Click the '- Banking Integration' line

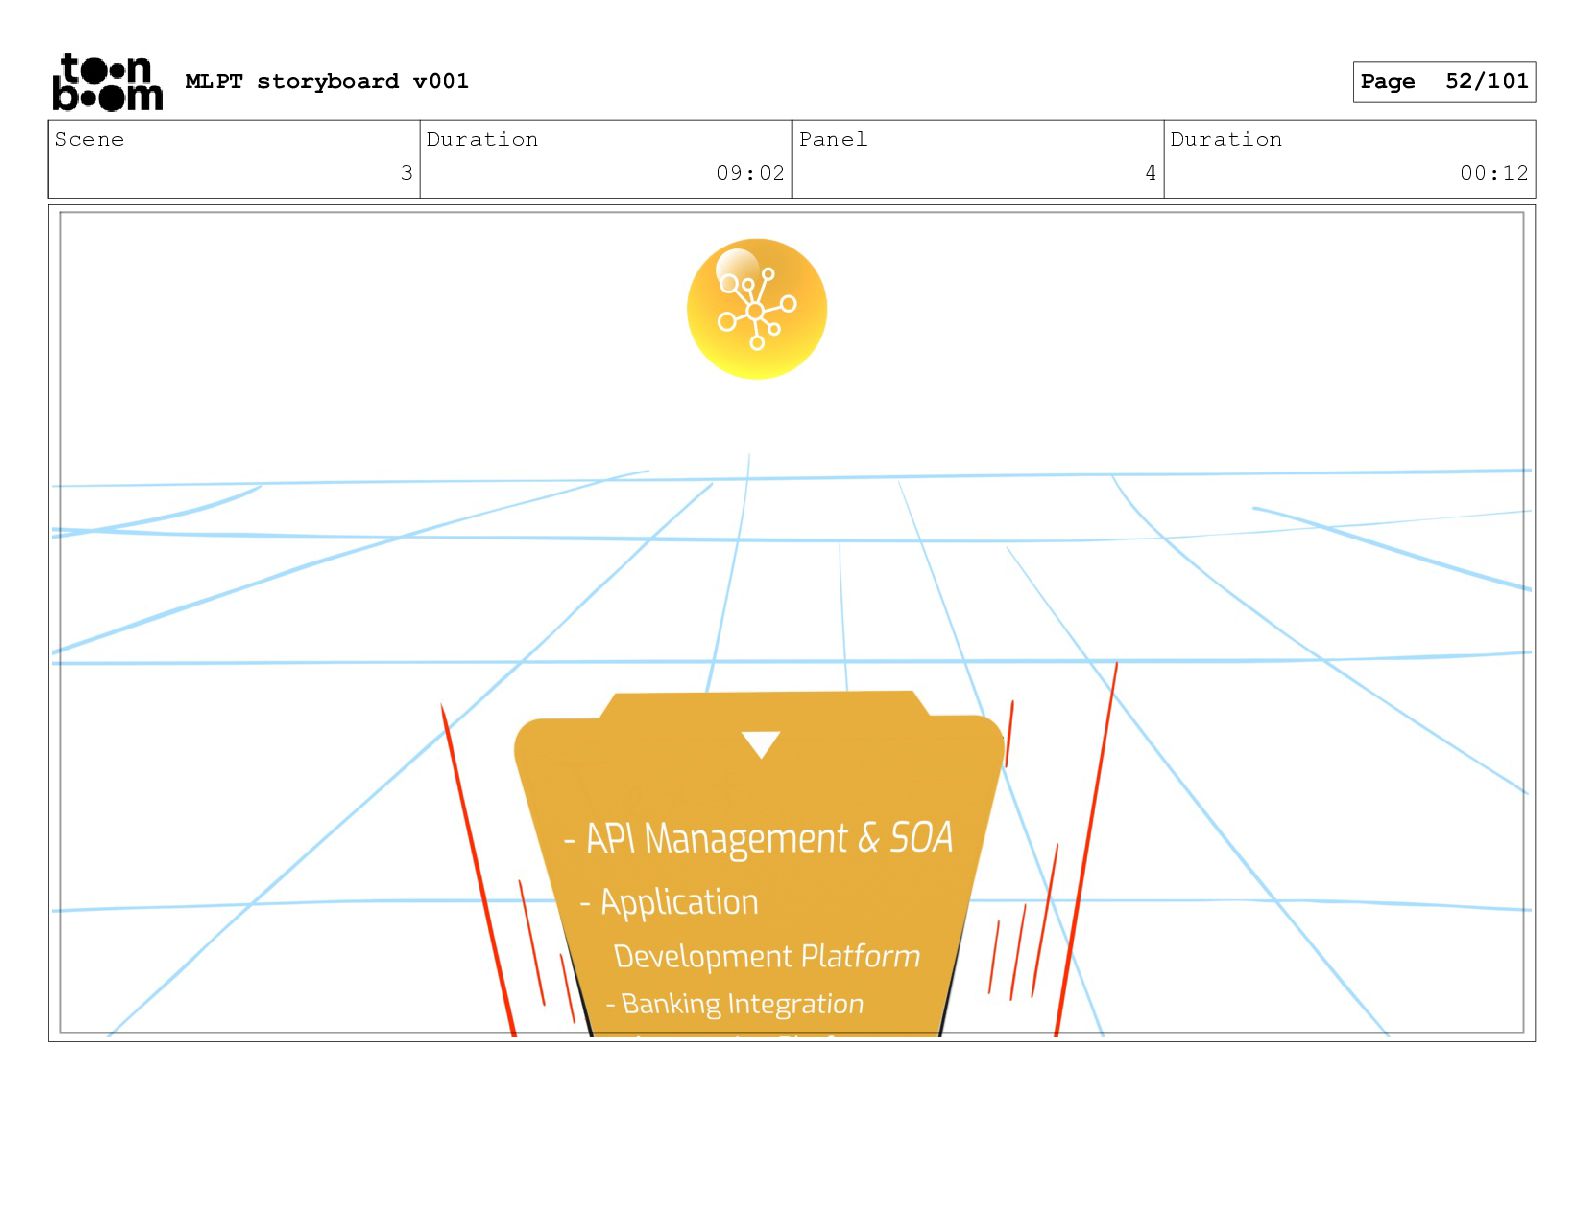(x=735, y=1003)
